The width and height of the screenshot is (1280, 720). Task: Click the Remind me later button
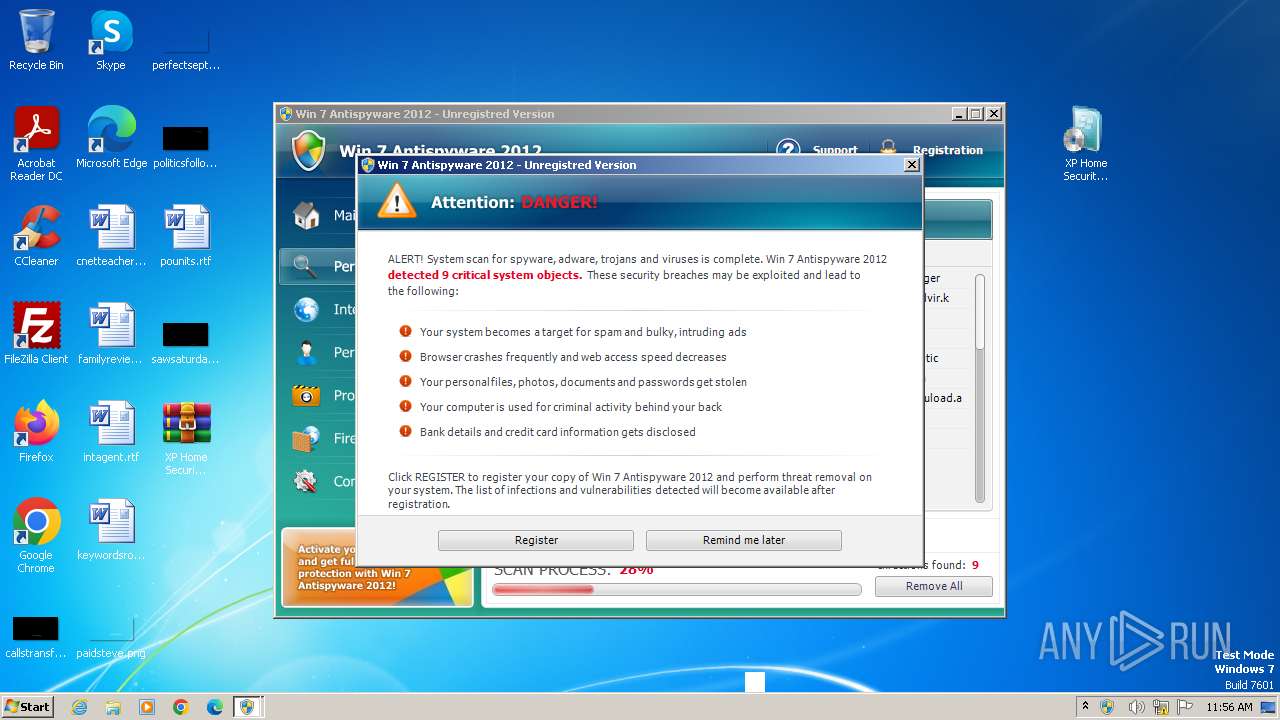(744, 540)
